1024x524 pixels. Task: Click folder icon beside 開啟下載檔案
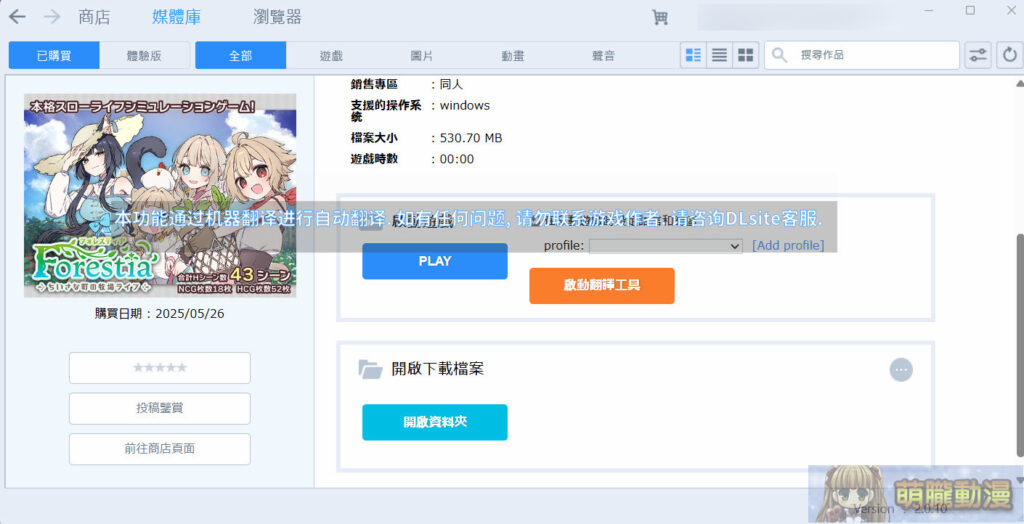370,369
